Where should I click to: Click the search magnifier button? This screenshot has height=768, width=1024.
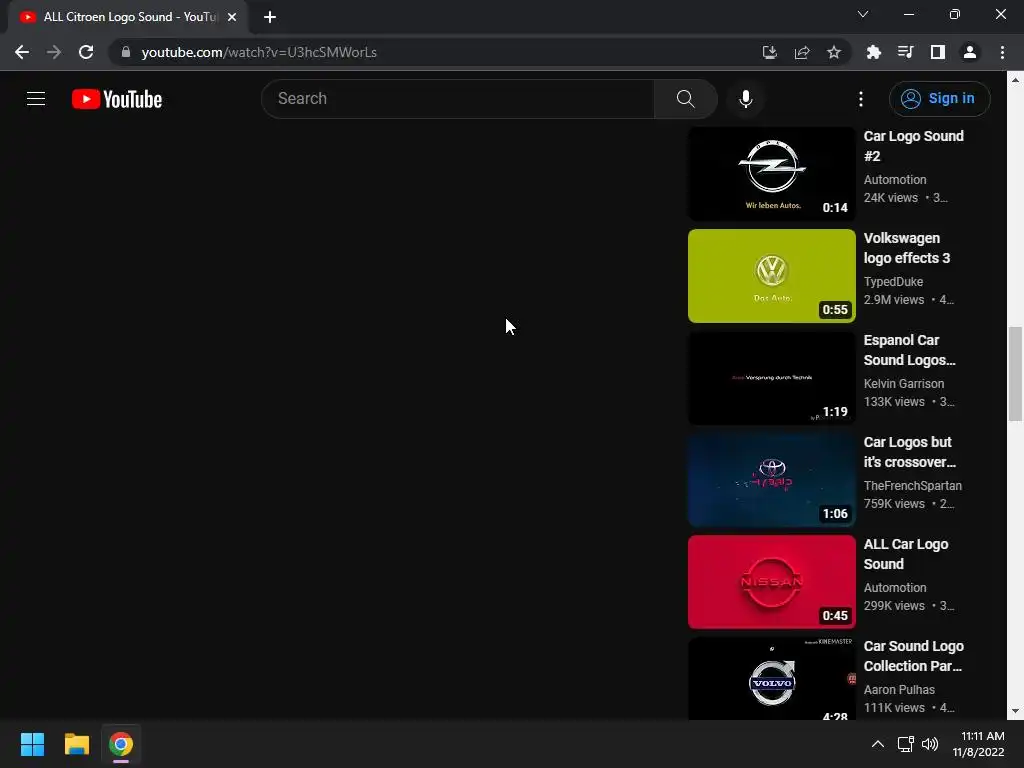(685, 99)
